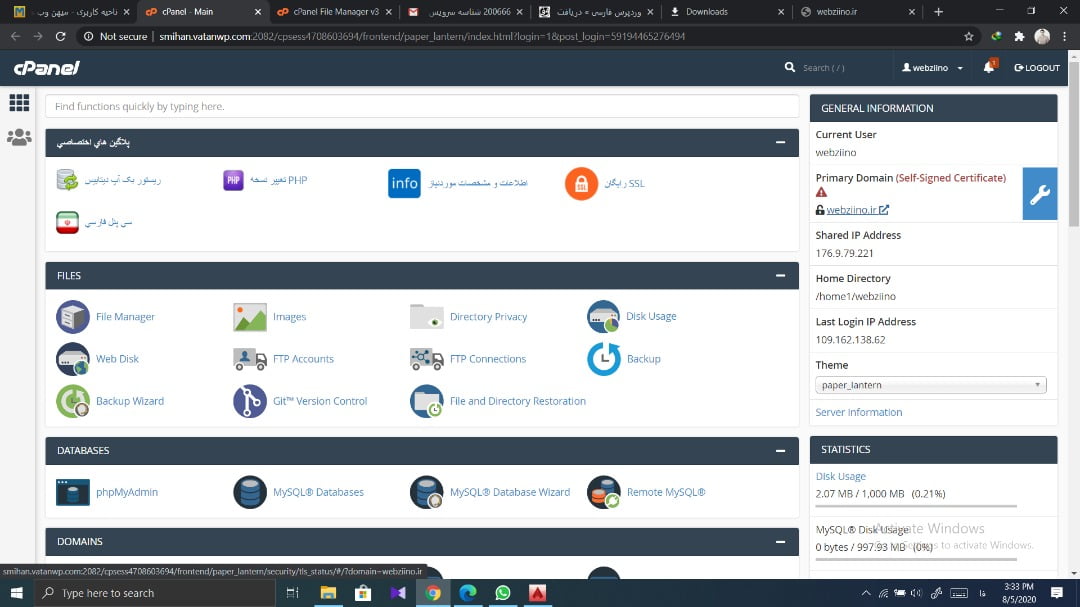Click the wrench icon beside Primary Domain
This screenshot has height=607, width=1080.
[1039, 194]
